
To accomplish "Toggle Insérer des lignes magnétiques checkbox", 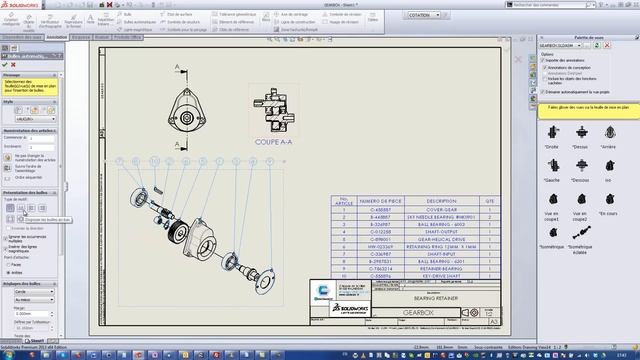I will (6, 248).
